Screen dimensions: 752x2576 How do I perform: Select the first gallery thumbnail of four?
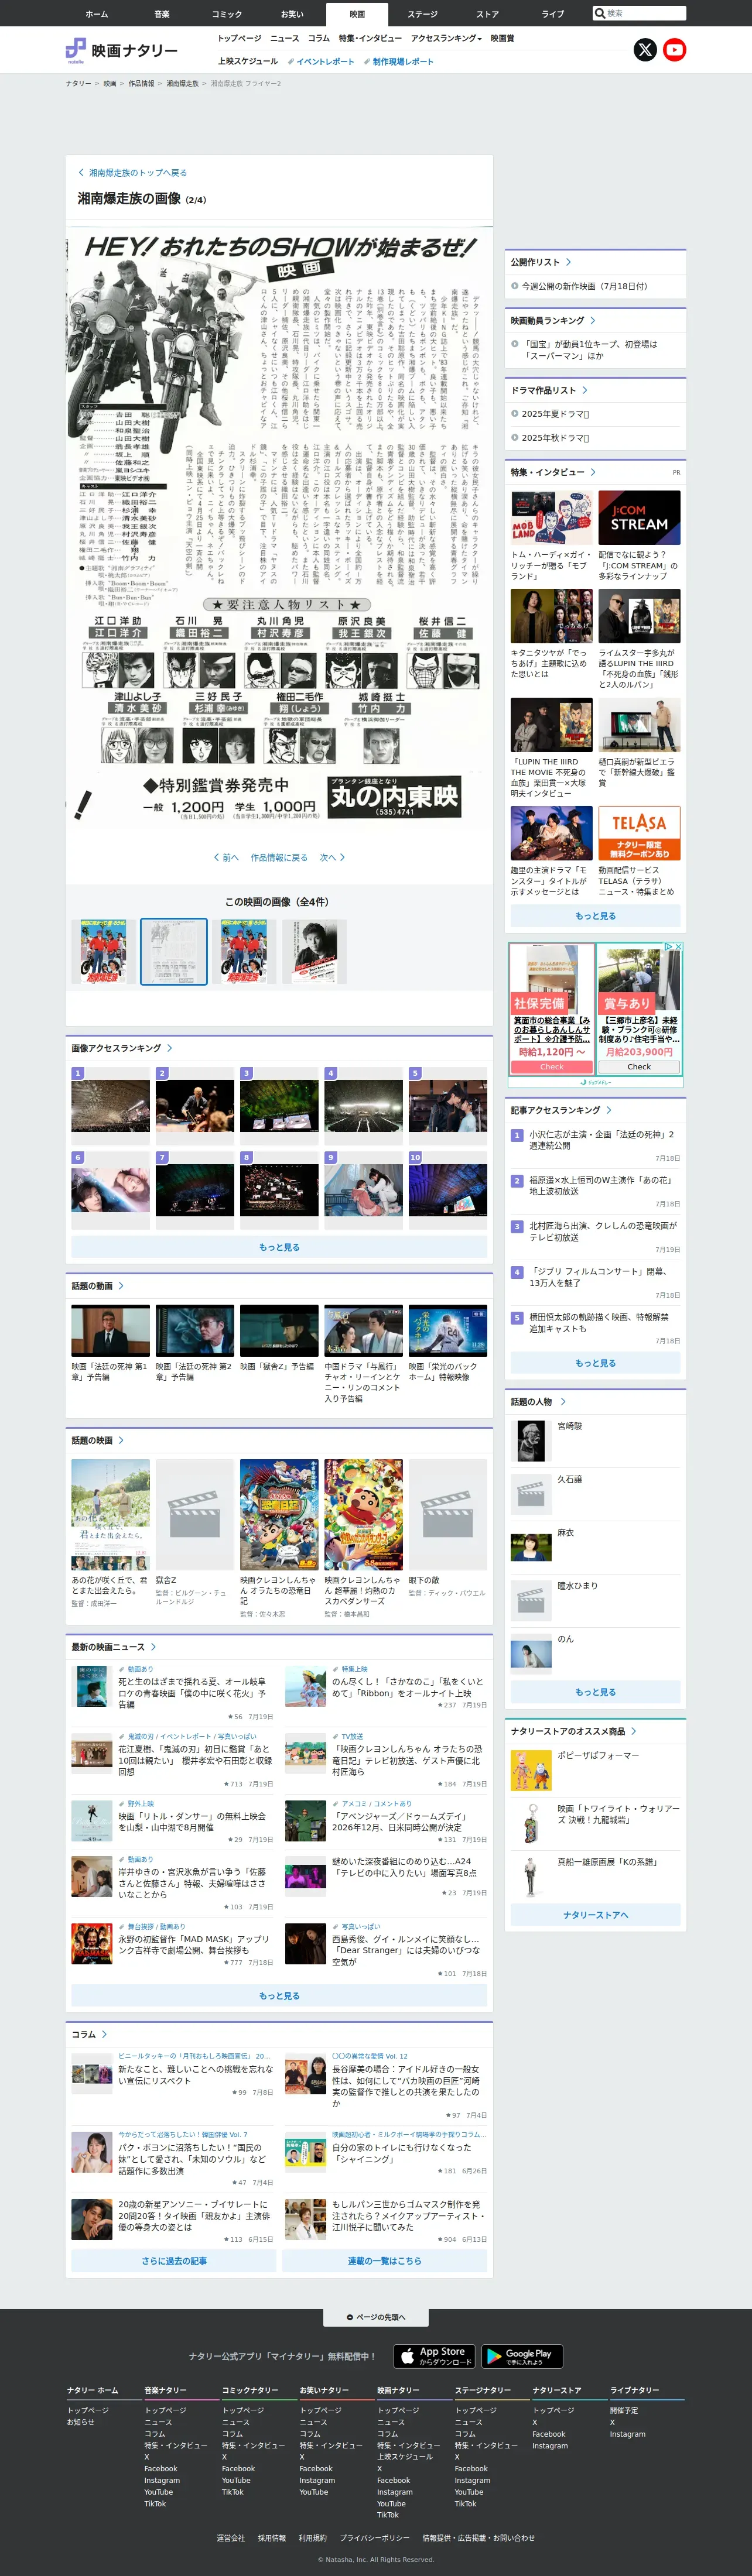(x=104, y=951)
